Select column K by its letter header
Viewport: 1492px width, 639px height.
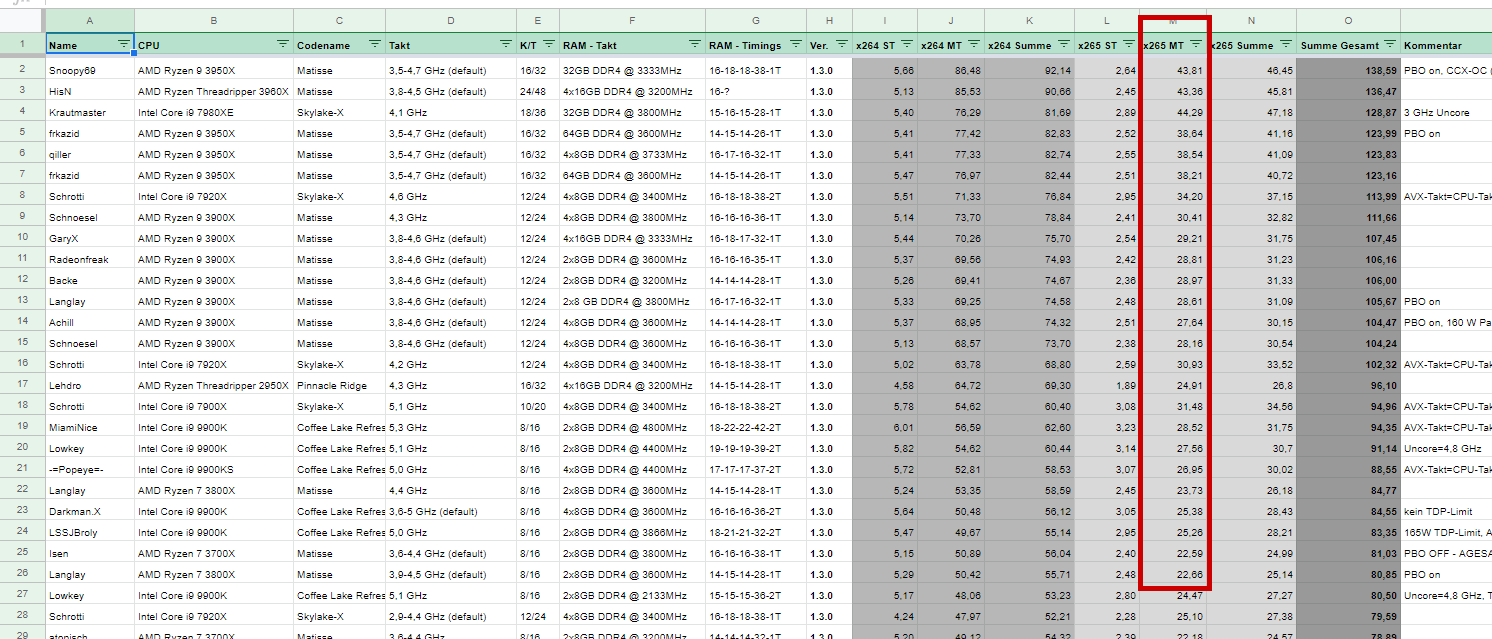pyautogui.click(x=1029, y=20)
